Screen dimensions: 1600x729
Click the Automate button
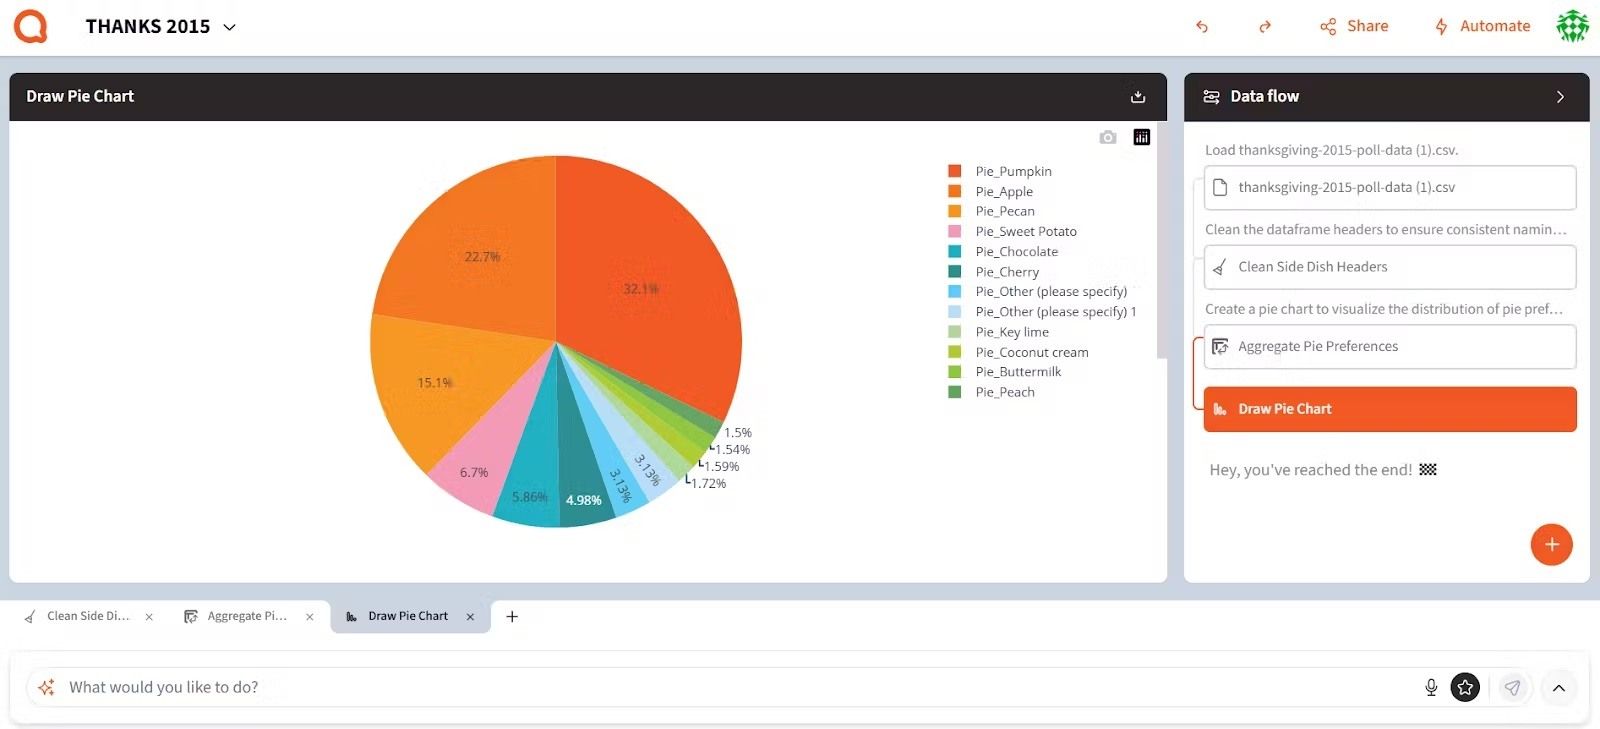pos(1482,27)
